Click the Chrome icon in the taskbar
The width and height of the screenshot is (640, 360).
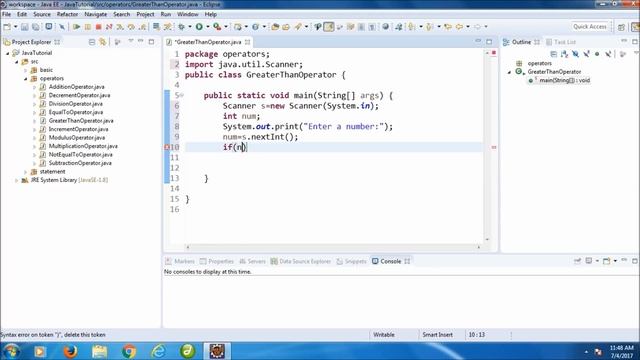click(129, 351)
